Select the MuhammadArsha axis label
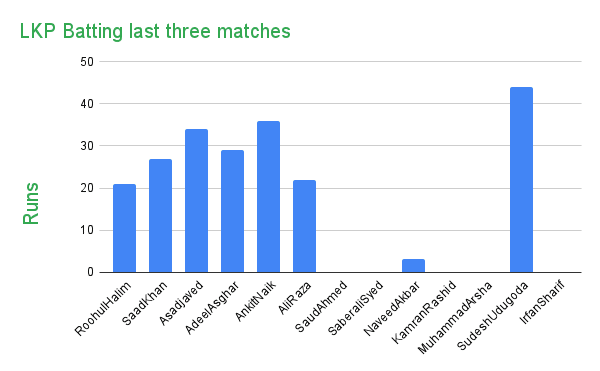600x371 pixels. pos(455,318)
